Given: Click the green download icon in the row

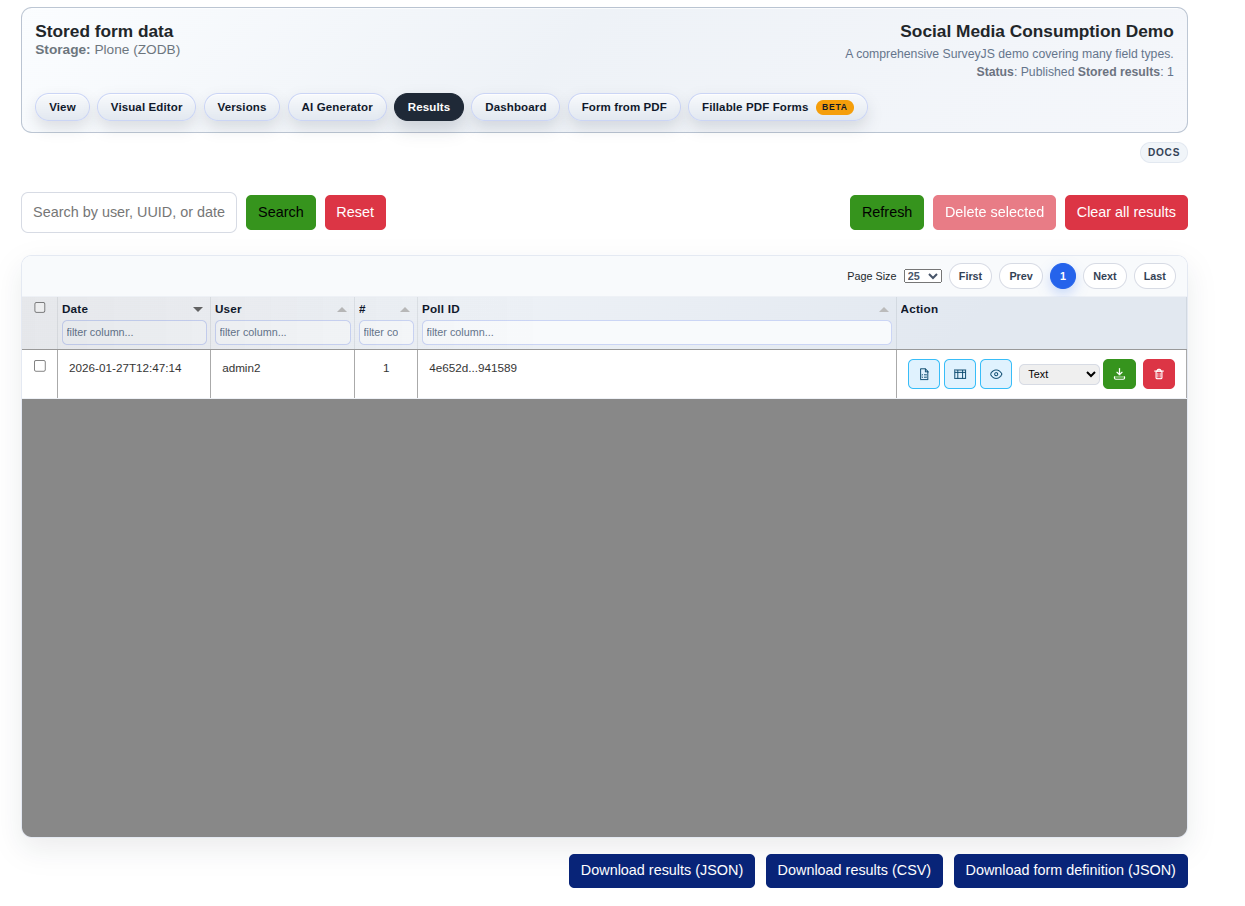Looking at the screenshot, I should coord(1119,374).
